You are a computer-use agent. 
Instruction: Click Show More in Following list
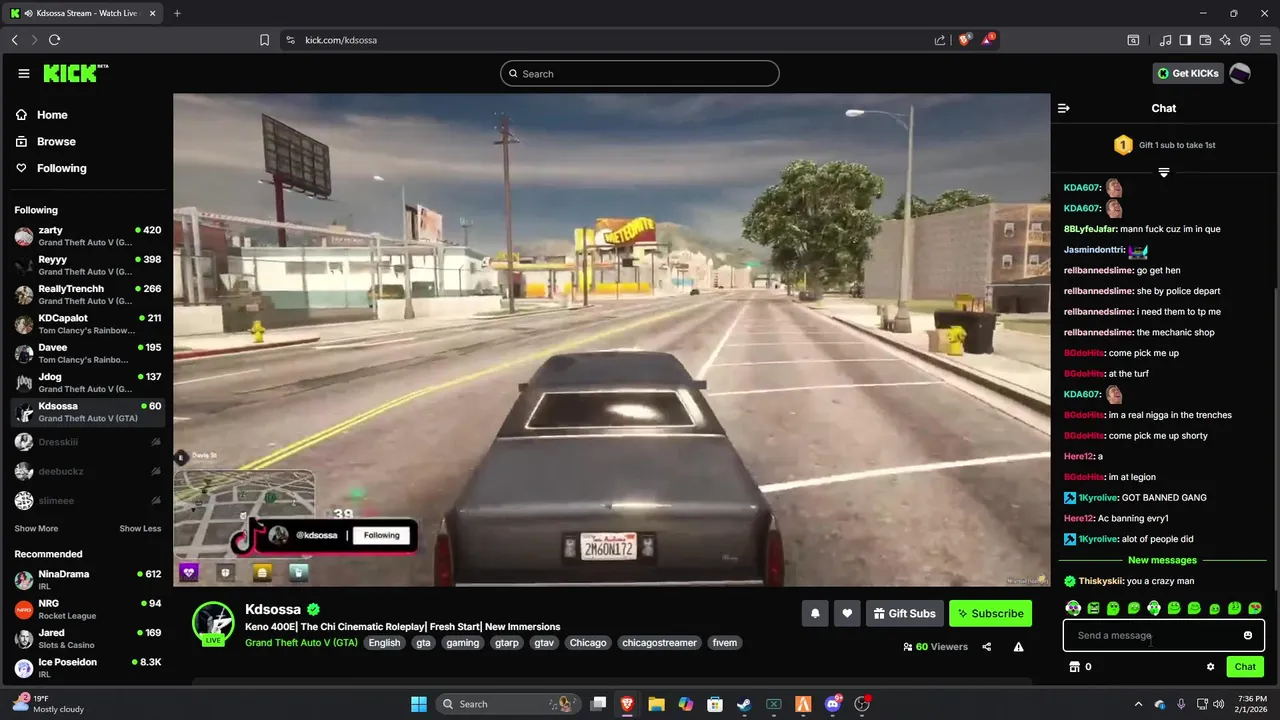tap(36, 528)
